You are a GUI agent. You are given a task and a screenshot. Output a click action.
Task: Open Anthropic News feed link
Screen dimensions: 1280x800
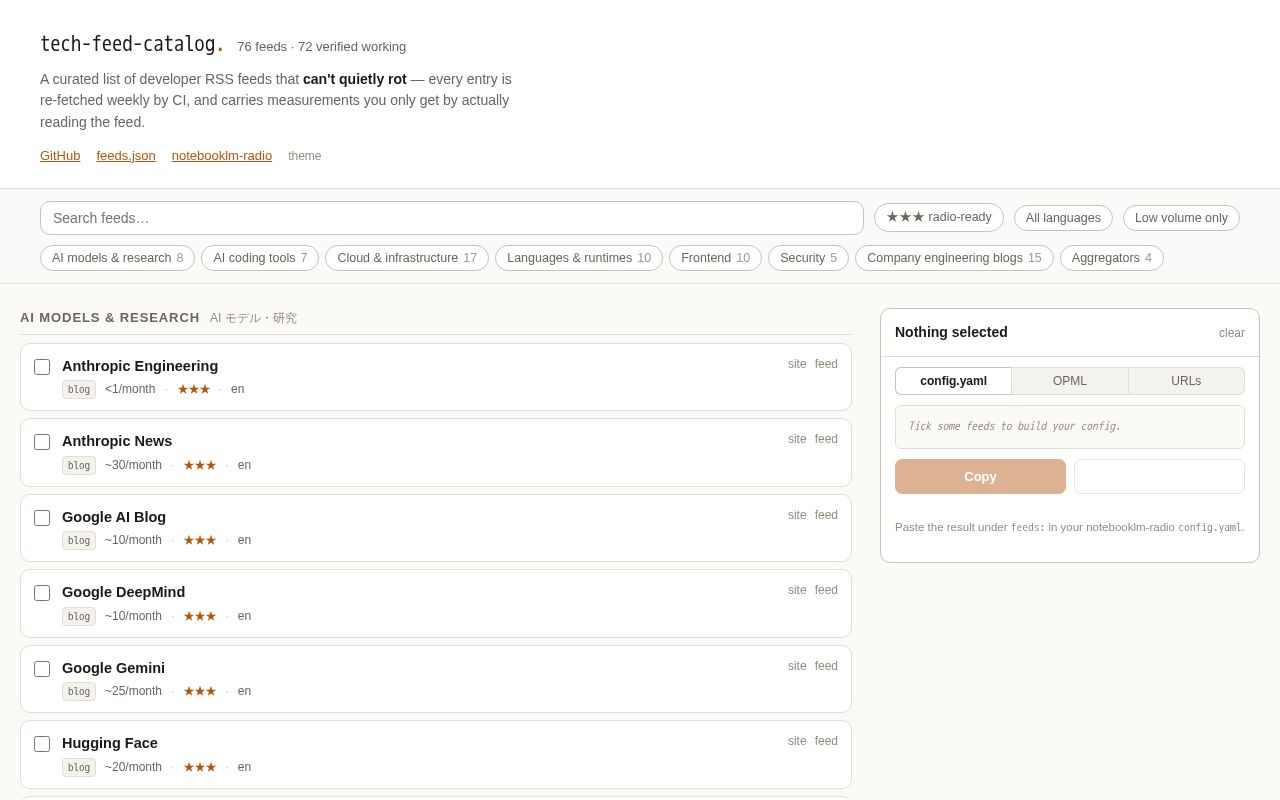click(826, 439)
